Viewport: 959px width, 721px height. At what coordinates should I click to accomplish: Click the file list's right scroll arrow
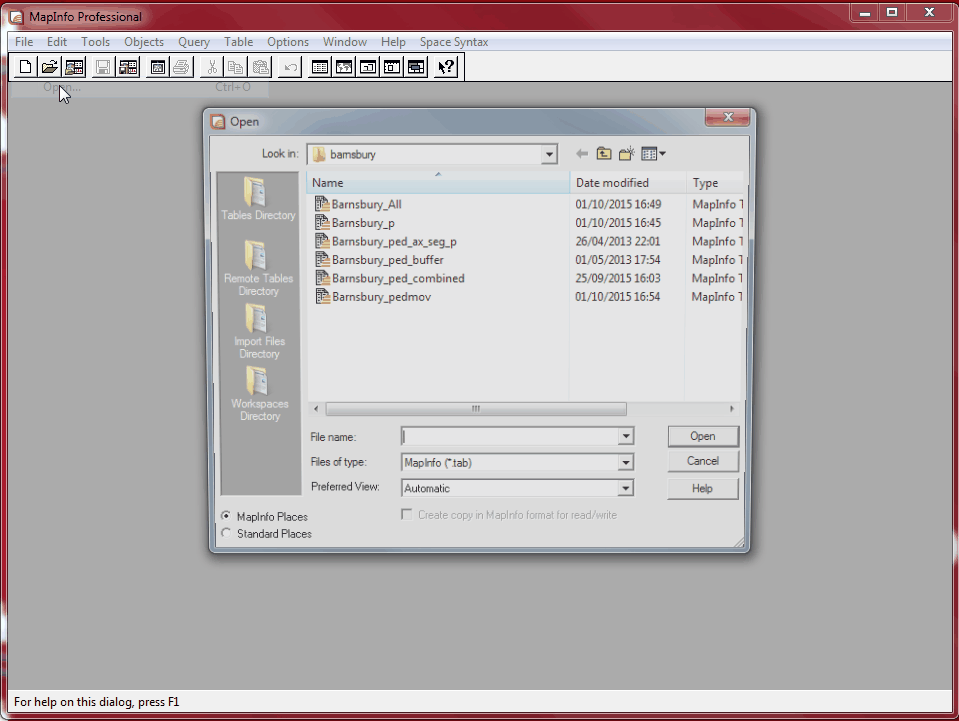point(731,409)
